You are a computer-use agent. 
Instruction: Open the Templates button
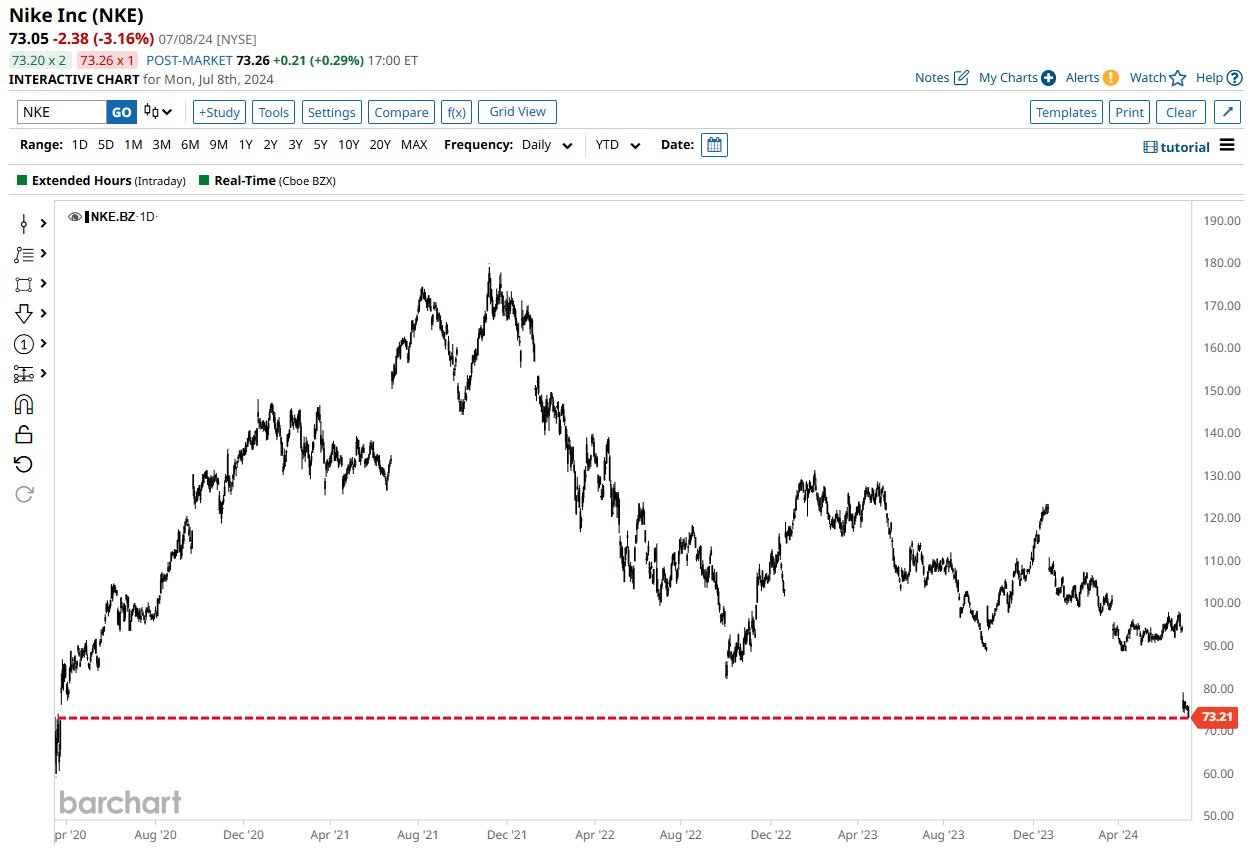[1066, 112]
